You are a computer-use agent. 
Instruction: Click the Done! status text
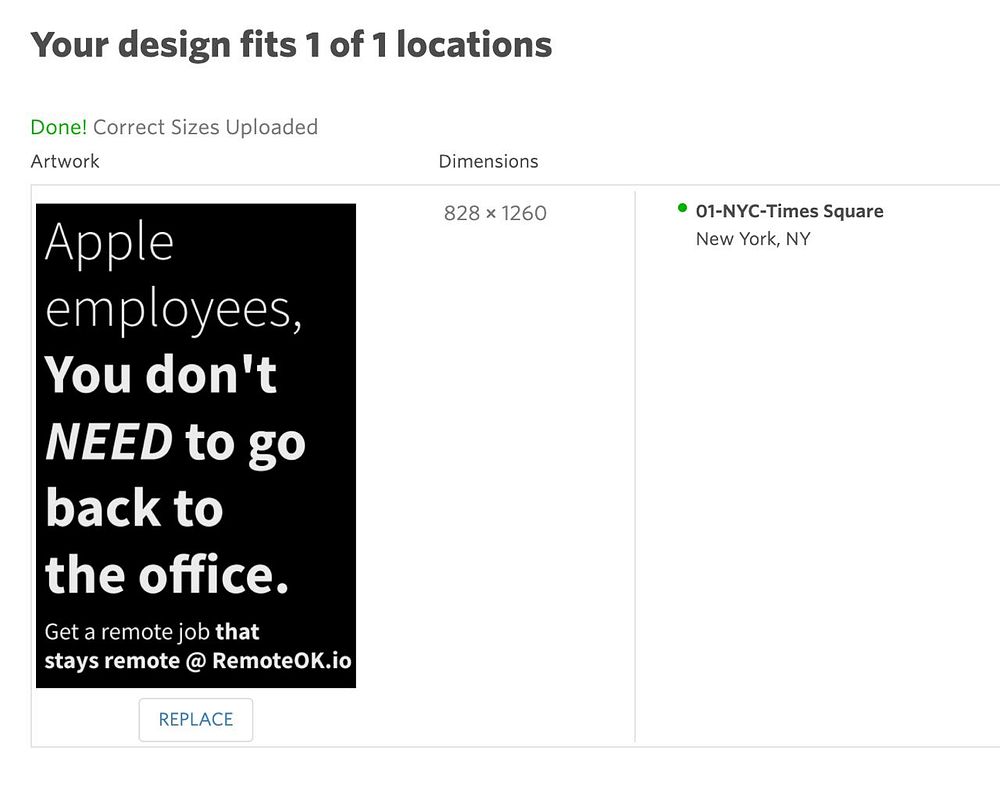59,127
